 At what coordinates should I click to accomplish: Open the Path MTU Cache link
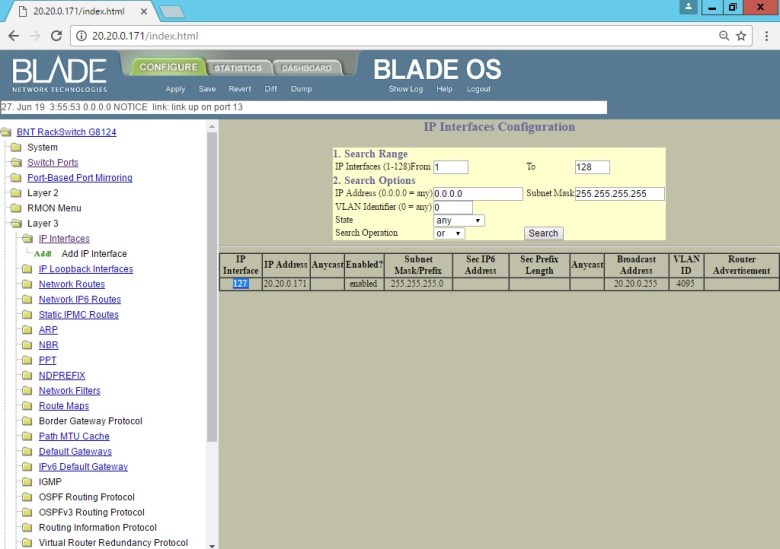click(x=74, y=436)
